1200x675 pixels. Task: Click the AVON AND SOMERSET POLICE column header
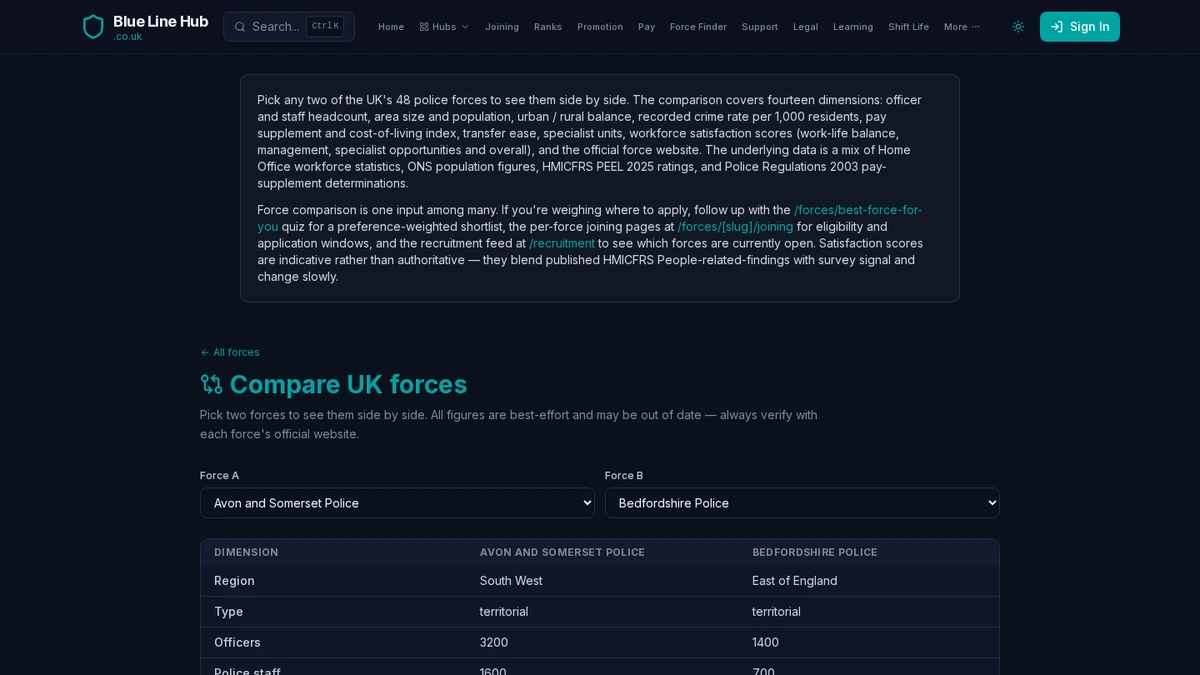tap(562, 552)
